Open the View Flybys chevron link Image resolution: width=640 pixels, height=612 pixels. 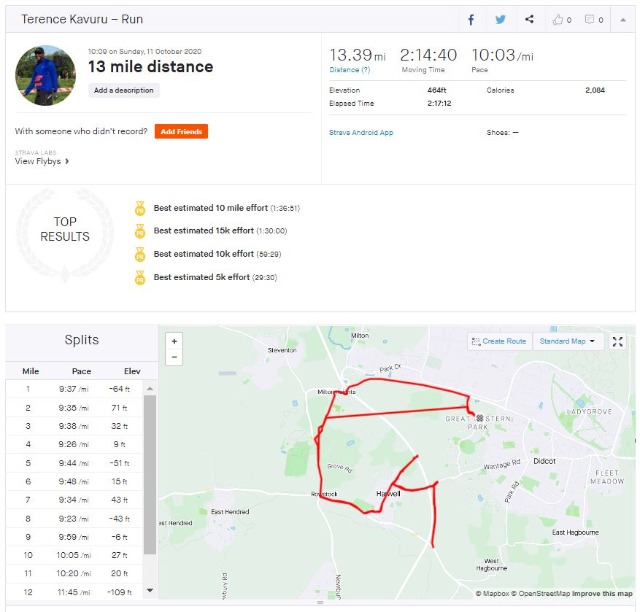pyautogui.click(x=42, y=161)
